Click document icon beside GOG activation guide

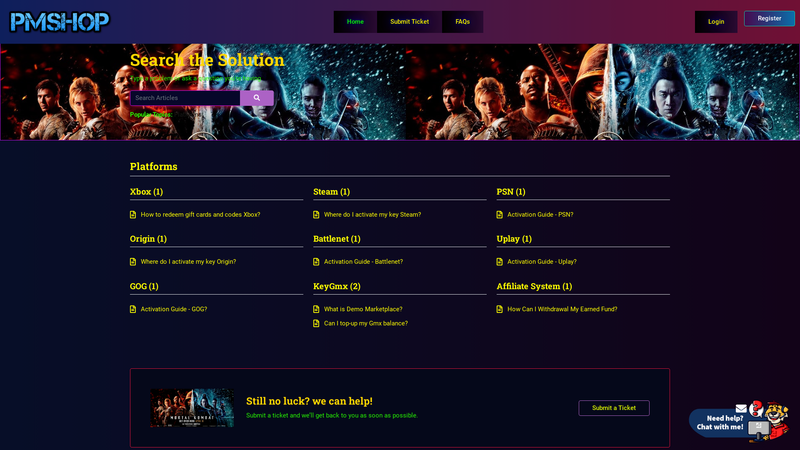[133, 309]
